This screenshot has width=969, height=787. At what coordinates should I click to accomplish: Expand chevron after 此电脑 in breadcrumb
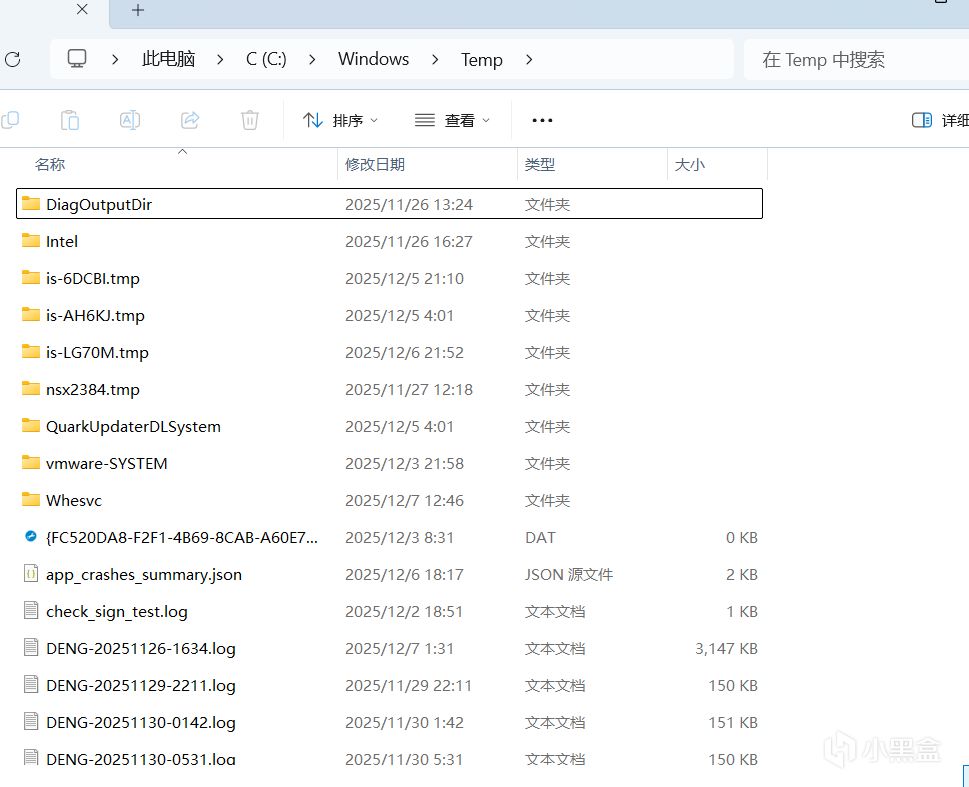(x=220, y=59)
